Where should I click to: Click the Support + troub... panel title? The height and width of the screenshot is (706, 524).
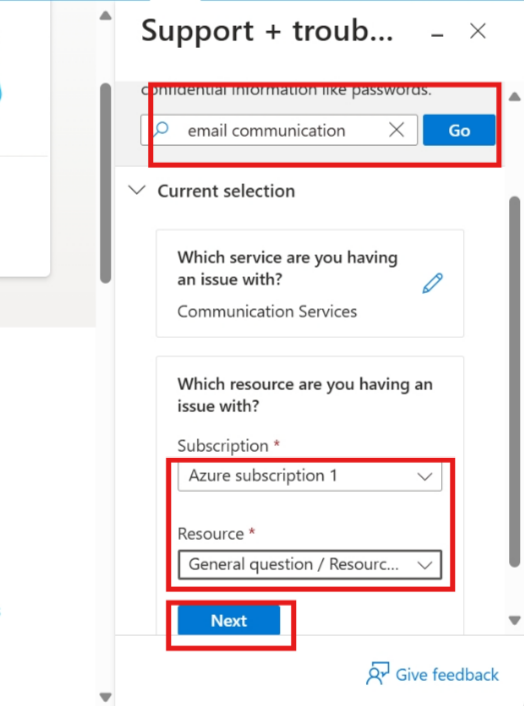[267, 32]
